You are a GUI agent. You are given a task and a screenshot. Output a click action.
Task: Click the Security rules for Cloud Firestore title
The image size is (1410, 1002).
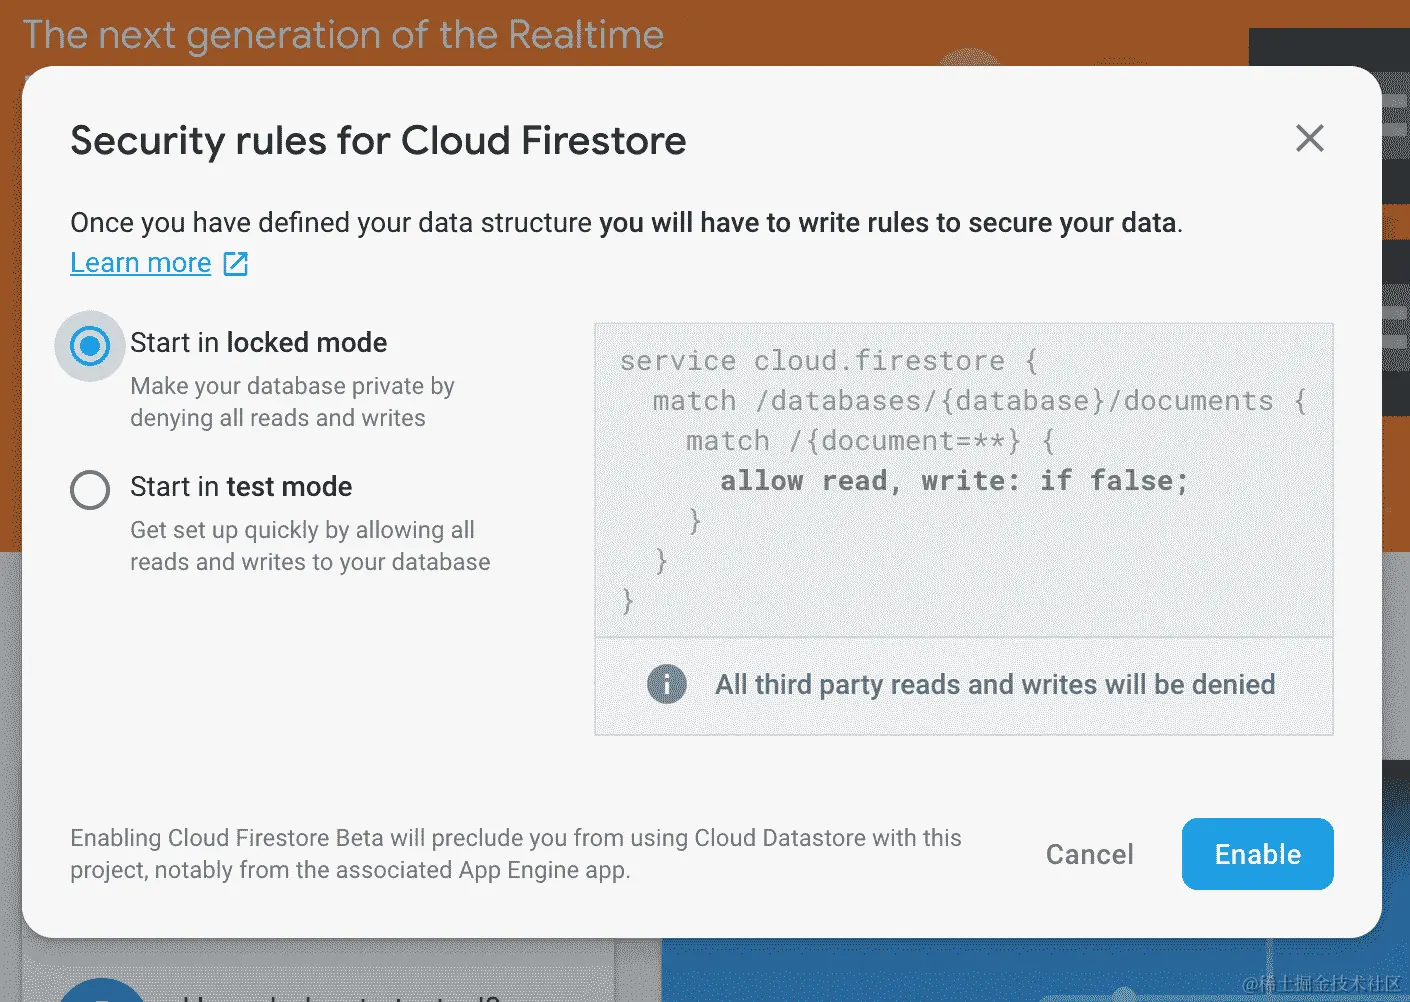click(x=378, y=141)
